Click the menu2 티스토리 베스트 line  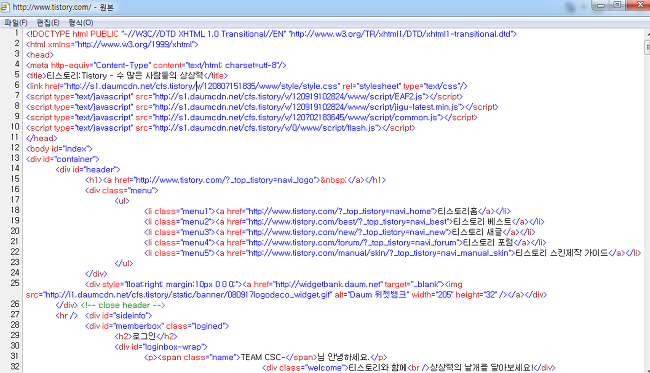(x=344, y=222)
